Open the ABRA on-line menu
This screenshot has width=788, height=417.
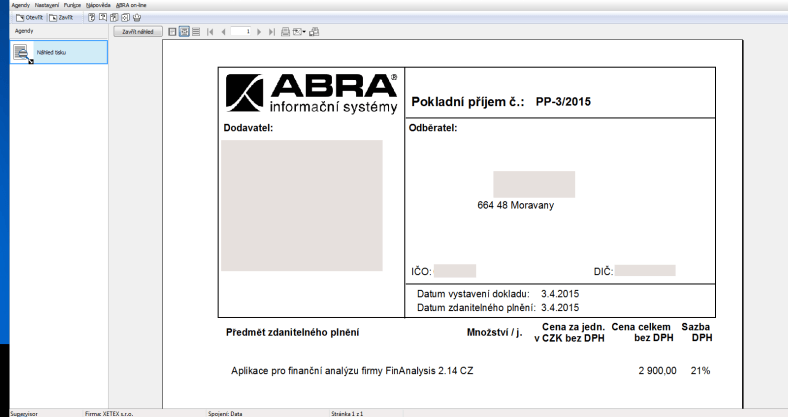click(131, 5)
